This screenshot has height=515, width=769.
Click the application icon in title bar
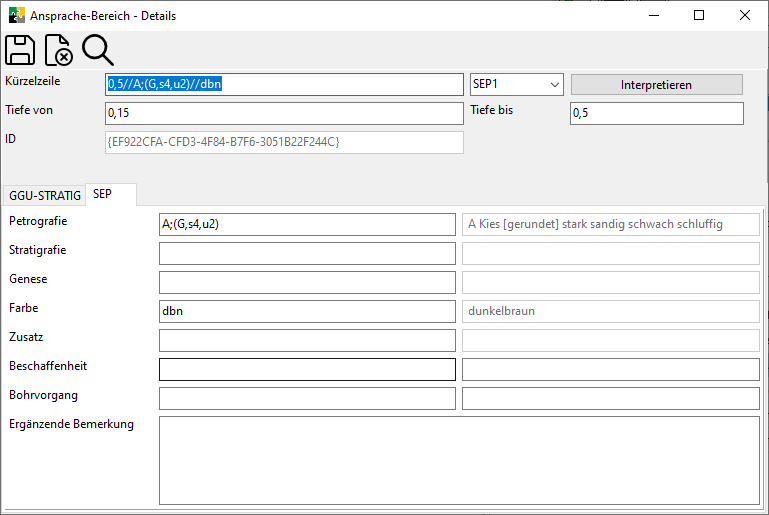pyautogui.click(x=15, y=16)
